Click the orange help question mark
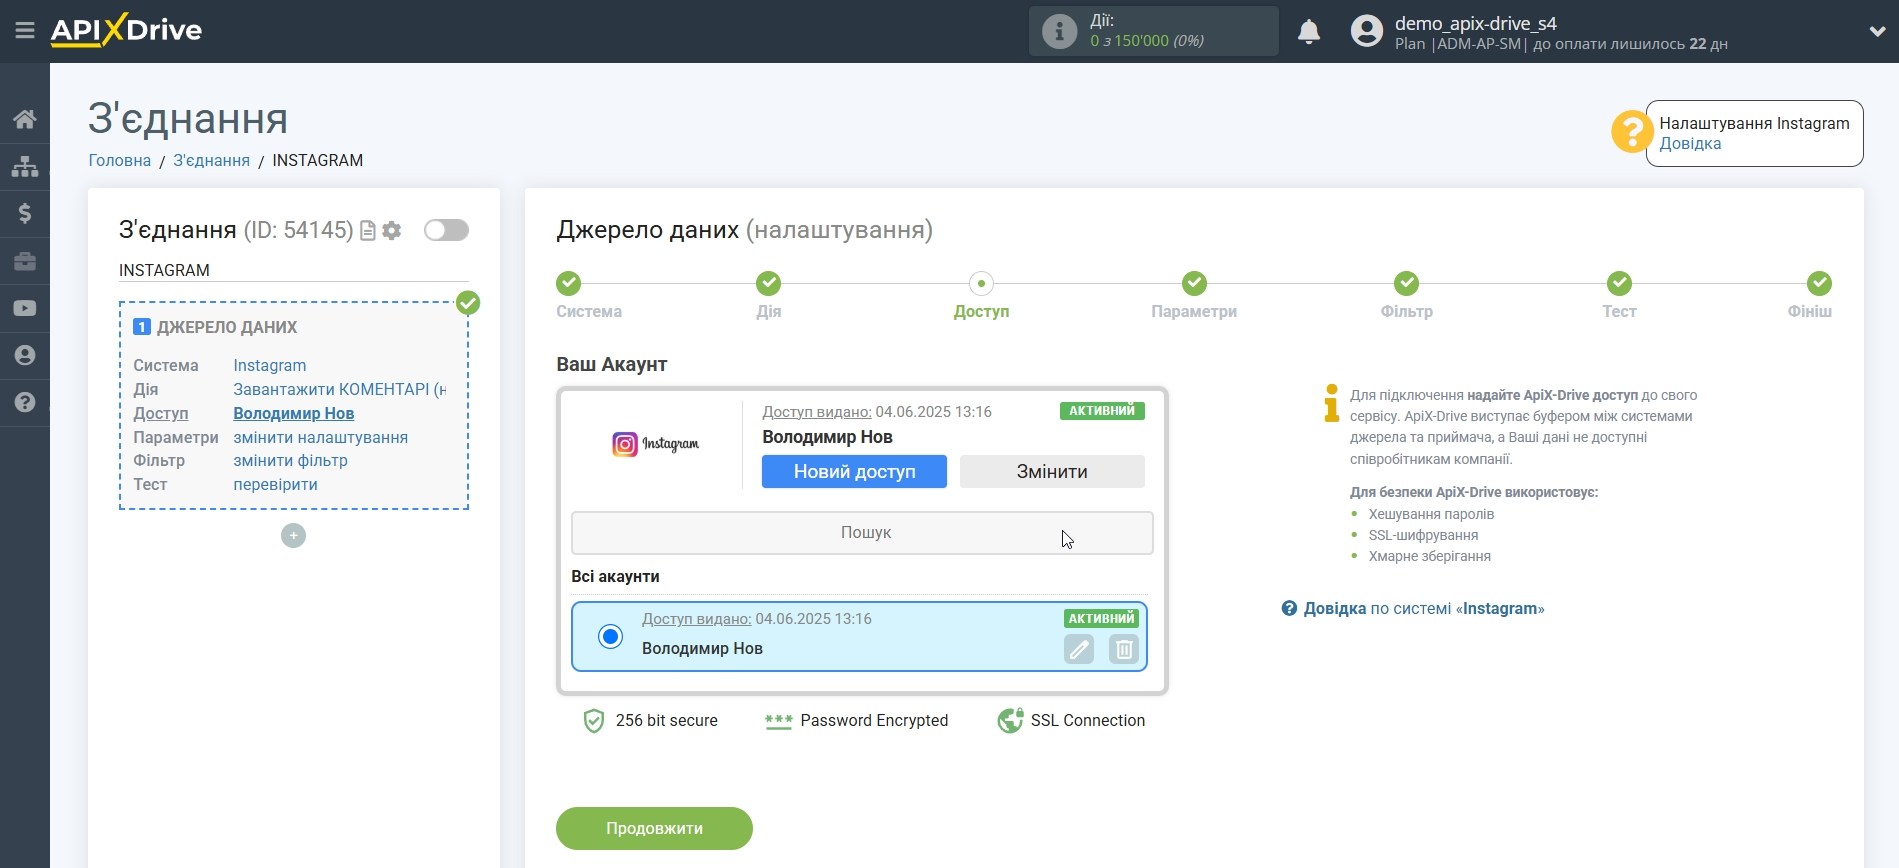 (x=1631, y=132)
